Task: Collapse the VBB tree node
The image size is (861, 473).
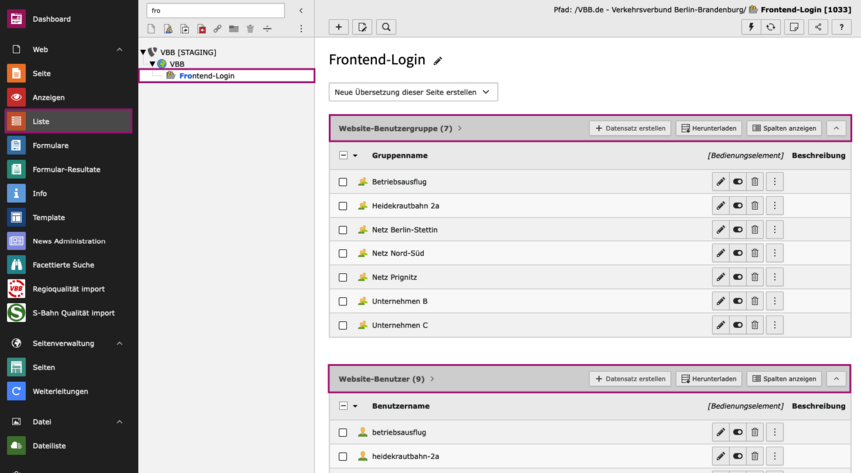Action: tap(153, 64)
